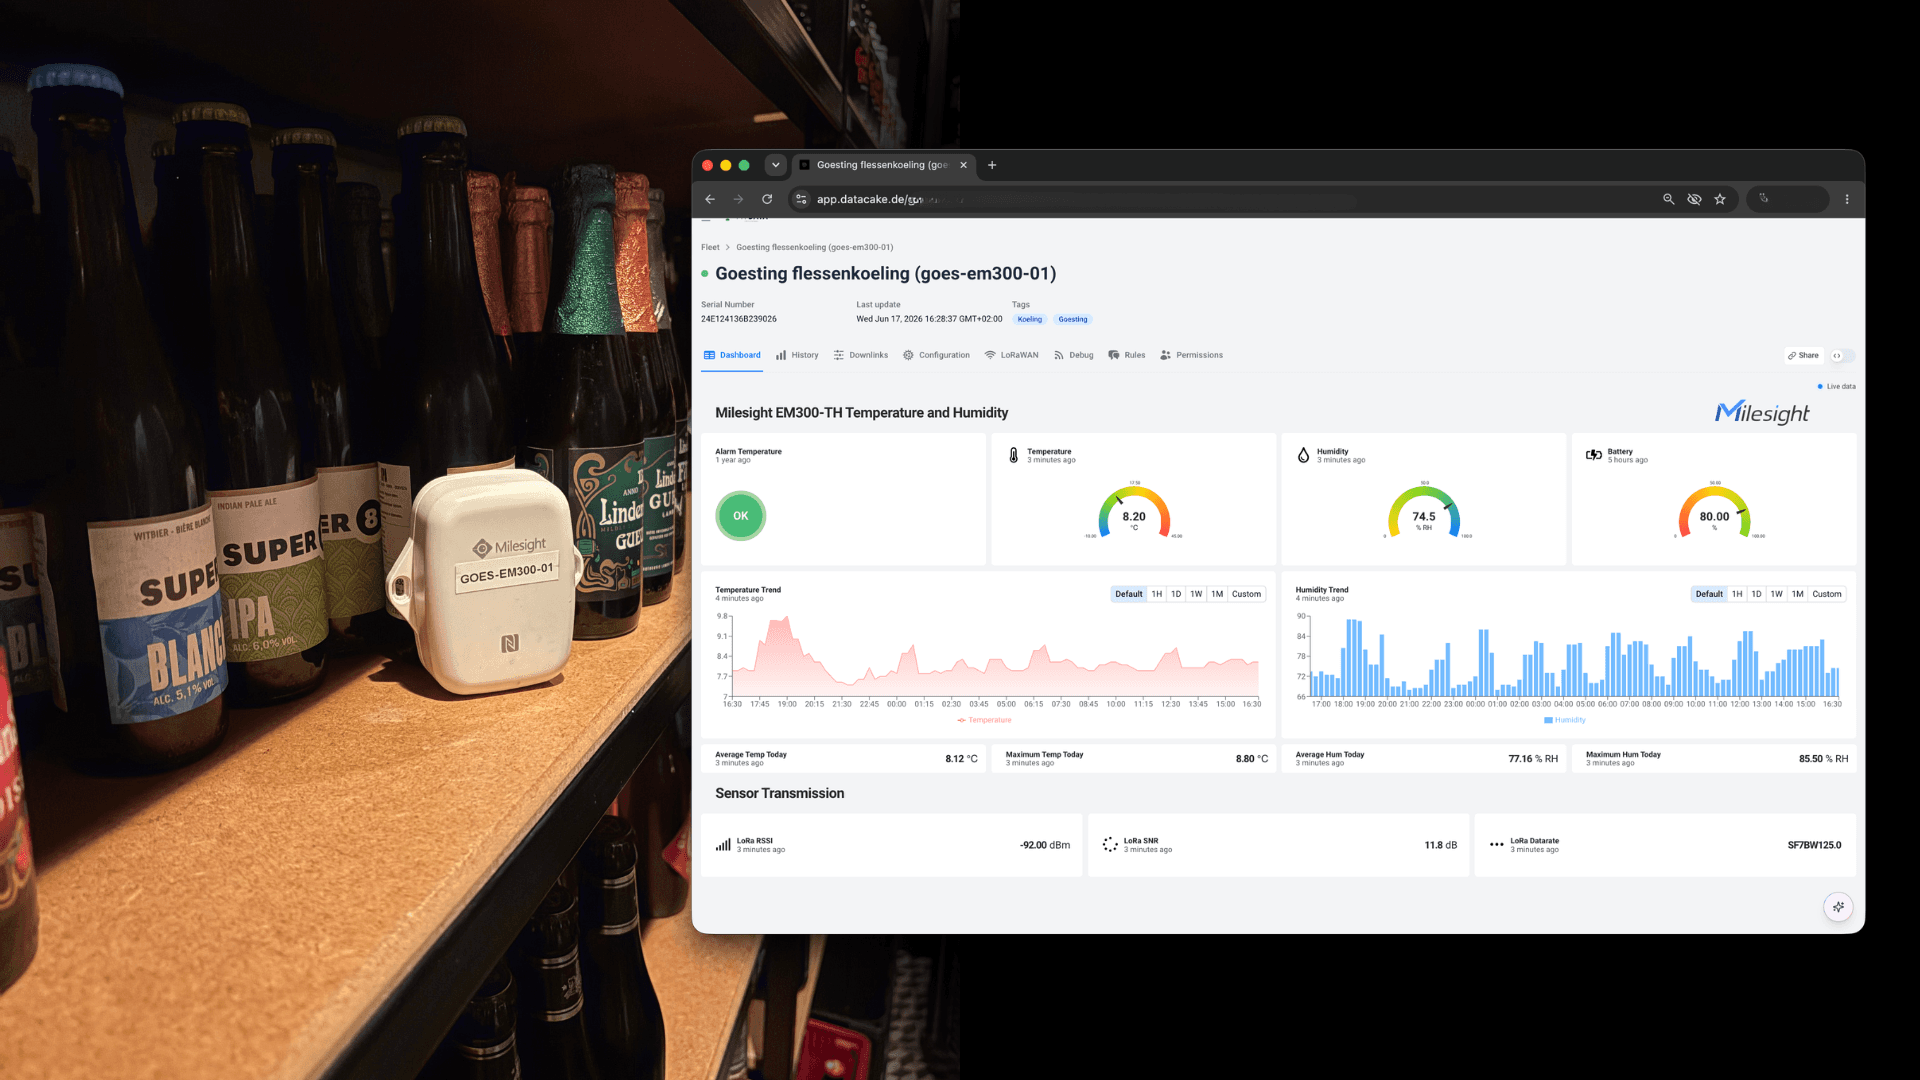Open the Configuration tab

(936, 355)
